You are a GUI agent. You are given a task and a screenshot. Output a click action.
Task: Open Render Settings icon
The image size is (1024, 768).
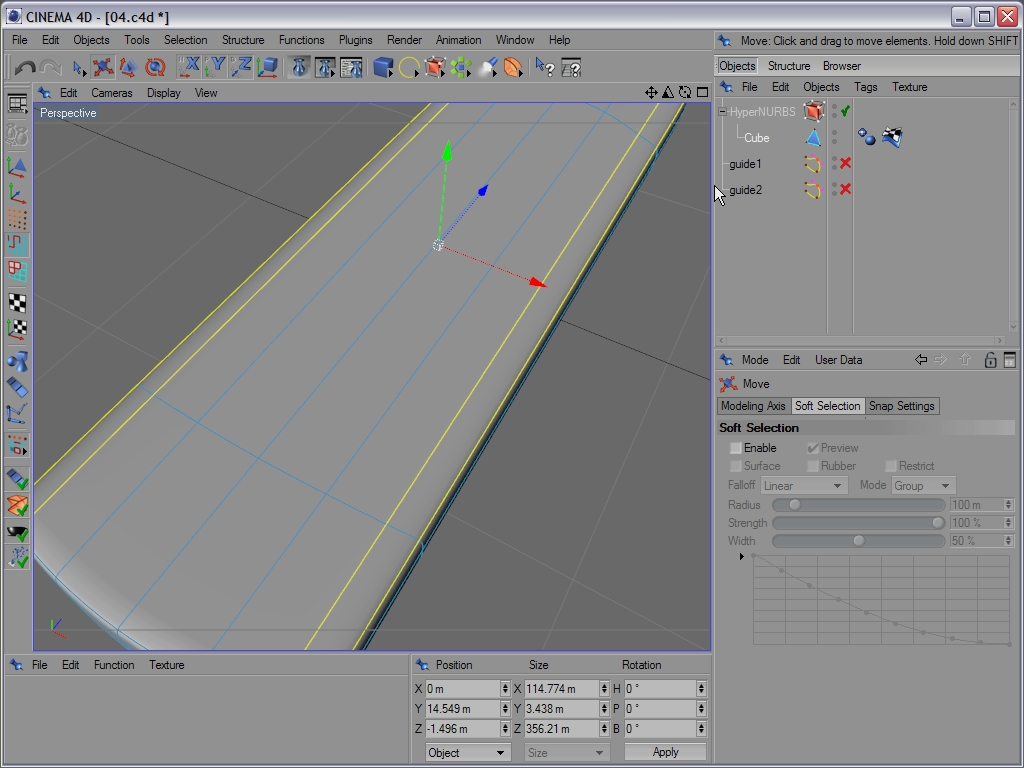[x=351, y=67]
